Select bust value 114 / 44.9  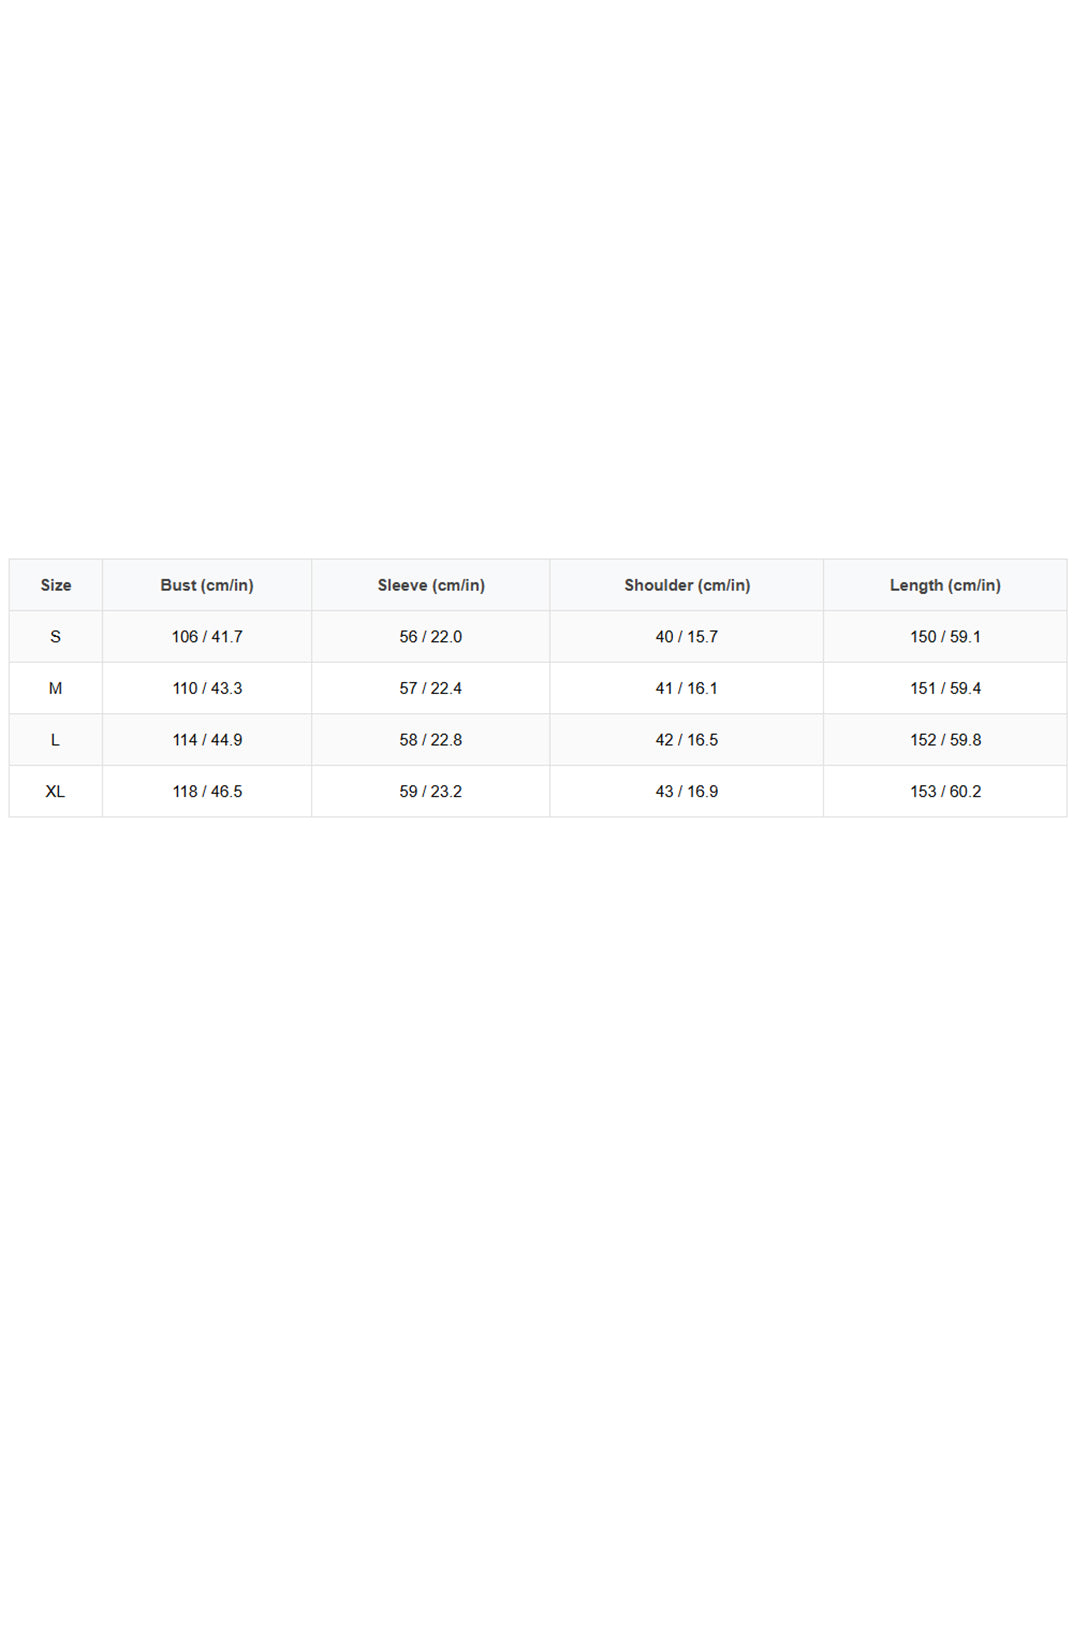click(x=207, y=740)
